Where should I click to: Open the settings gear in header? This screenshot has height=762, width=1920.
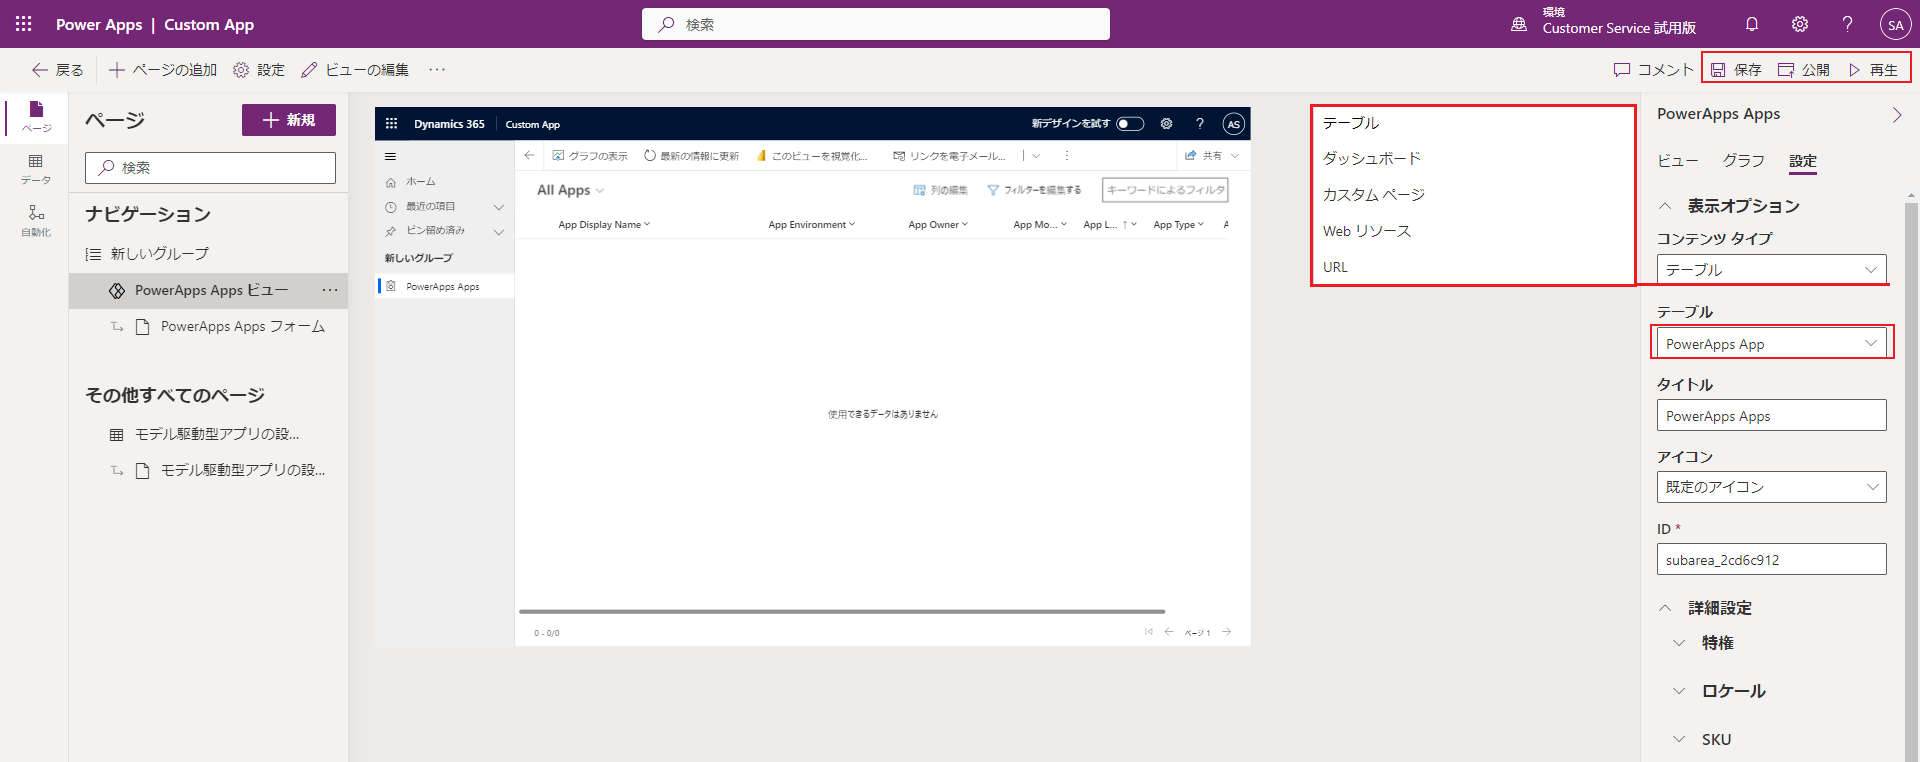click(x=1800, y=24)
